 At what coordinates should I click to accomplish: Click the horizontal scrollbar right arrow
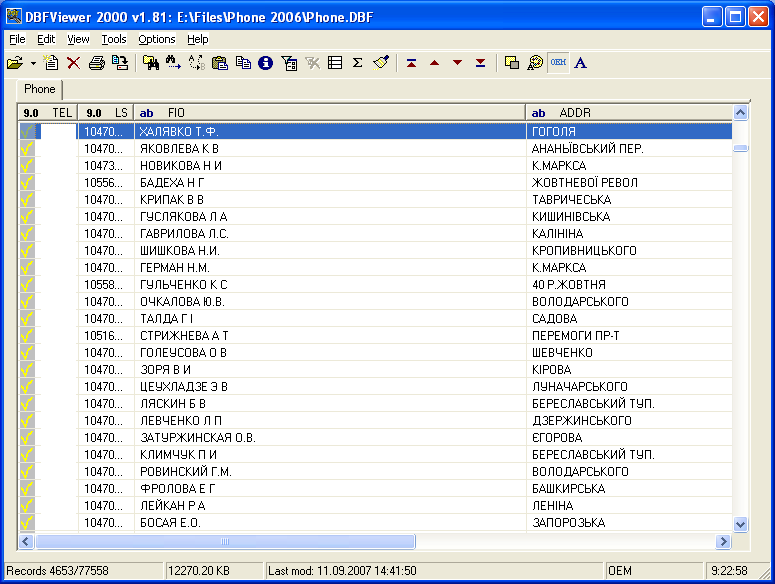click(x=724, y=542)
